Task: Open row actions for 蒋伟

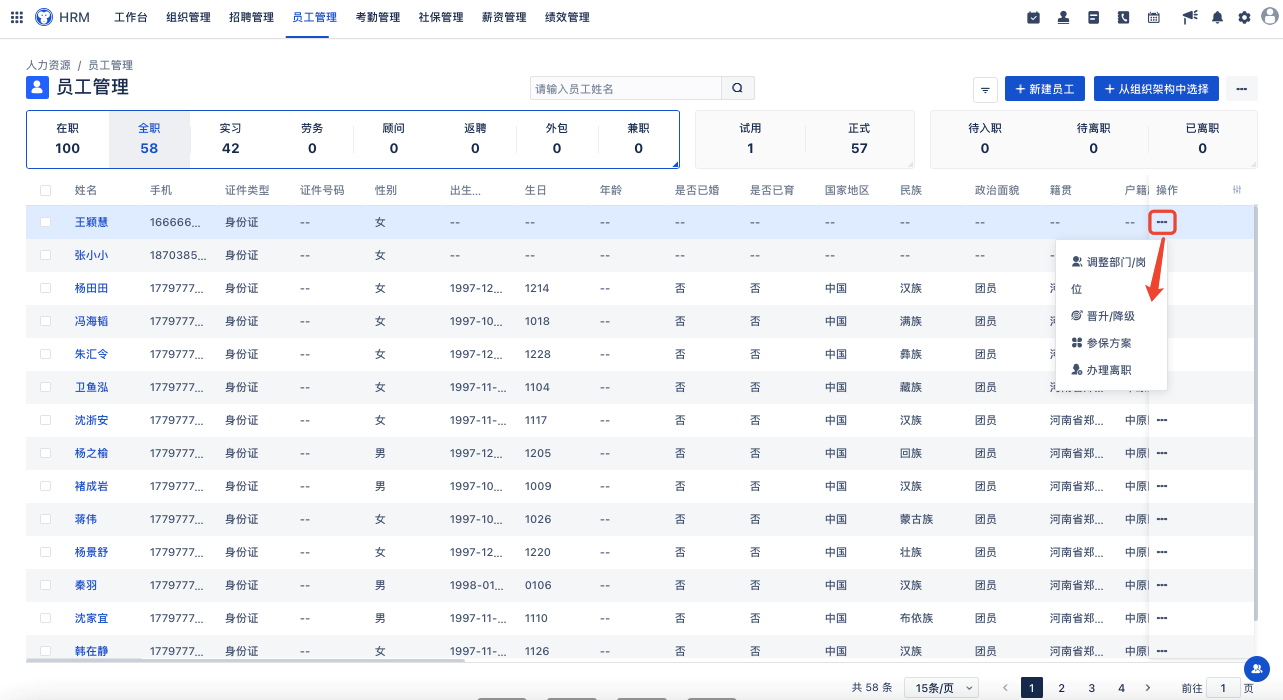Action: click(x=1162, y=519)
